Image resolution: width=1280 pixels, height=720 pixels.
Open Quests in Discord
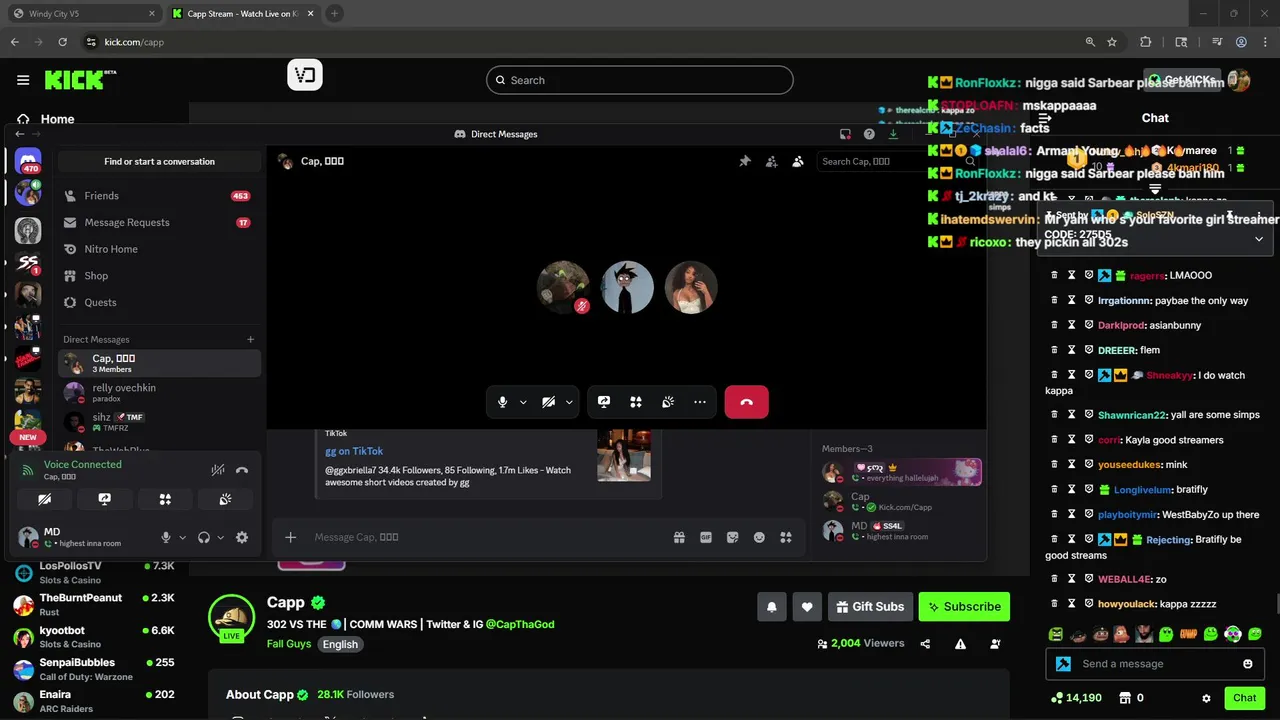(159, 302)
